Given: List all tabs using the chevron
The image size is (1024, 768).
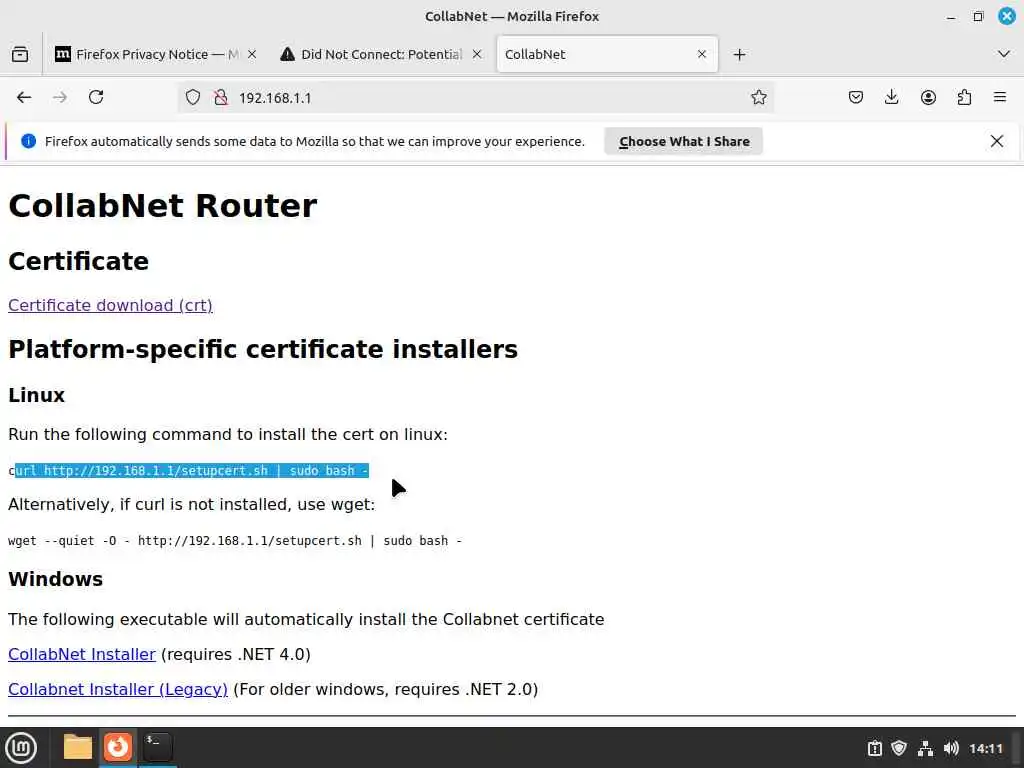Looking at the screenshot, I should pyautogui.click(x=1004, y=54).
